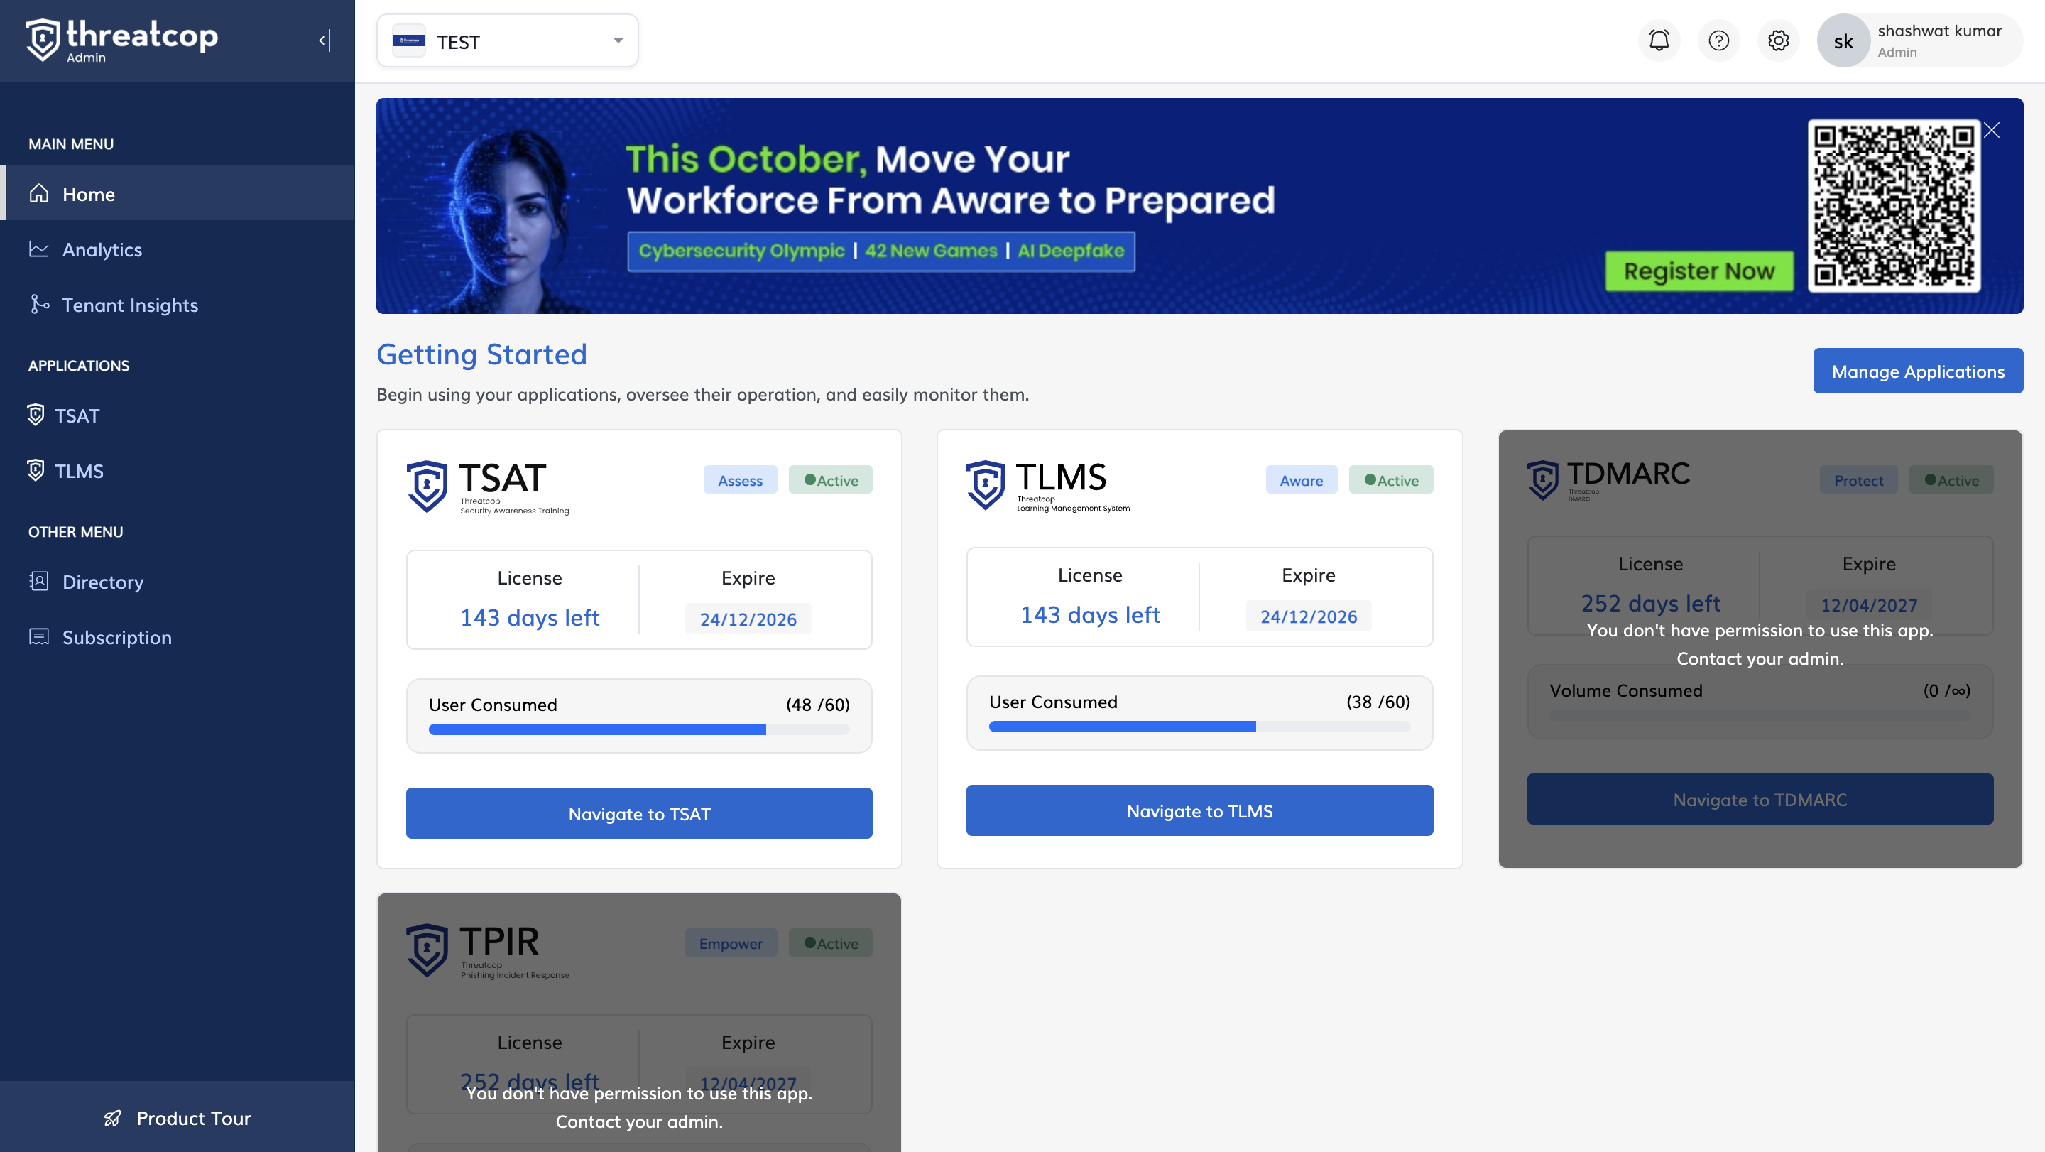This screenshot has width=2045, height=1152.
Task: Click the Active status on TSAT card
Action: [831, 480]
